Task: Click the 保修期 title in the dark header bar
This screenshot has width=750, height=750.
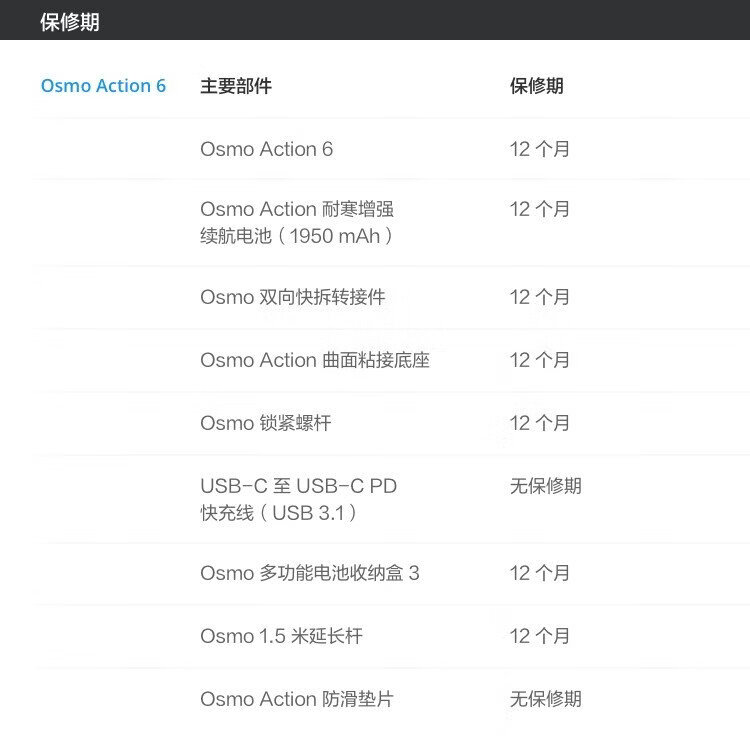Action: pos(70,22)
